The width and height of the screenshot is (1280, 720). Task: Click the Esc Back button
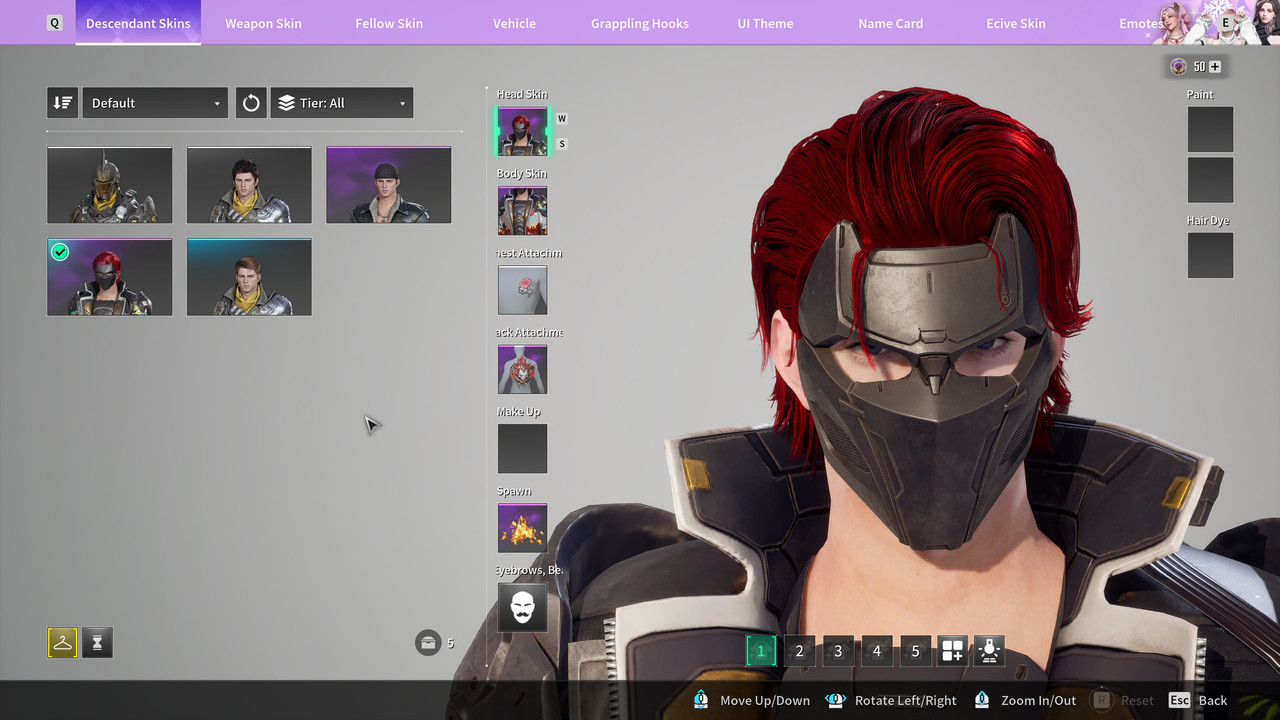point(1198,700)
